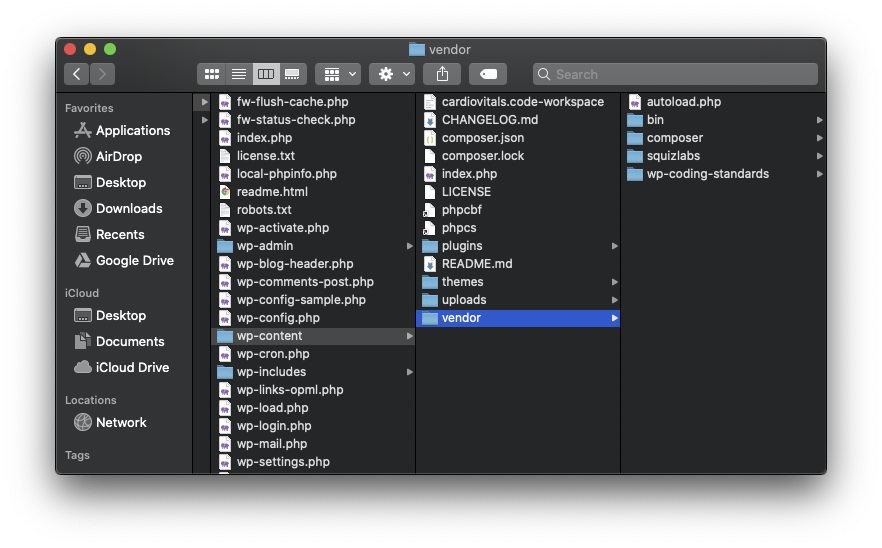This screenshot has width=882, height=548.
Task: Click the Edit Tags toolbar button
Action: tap(488, 74)
